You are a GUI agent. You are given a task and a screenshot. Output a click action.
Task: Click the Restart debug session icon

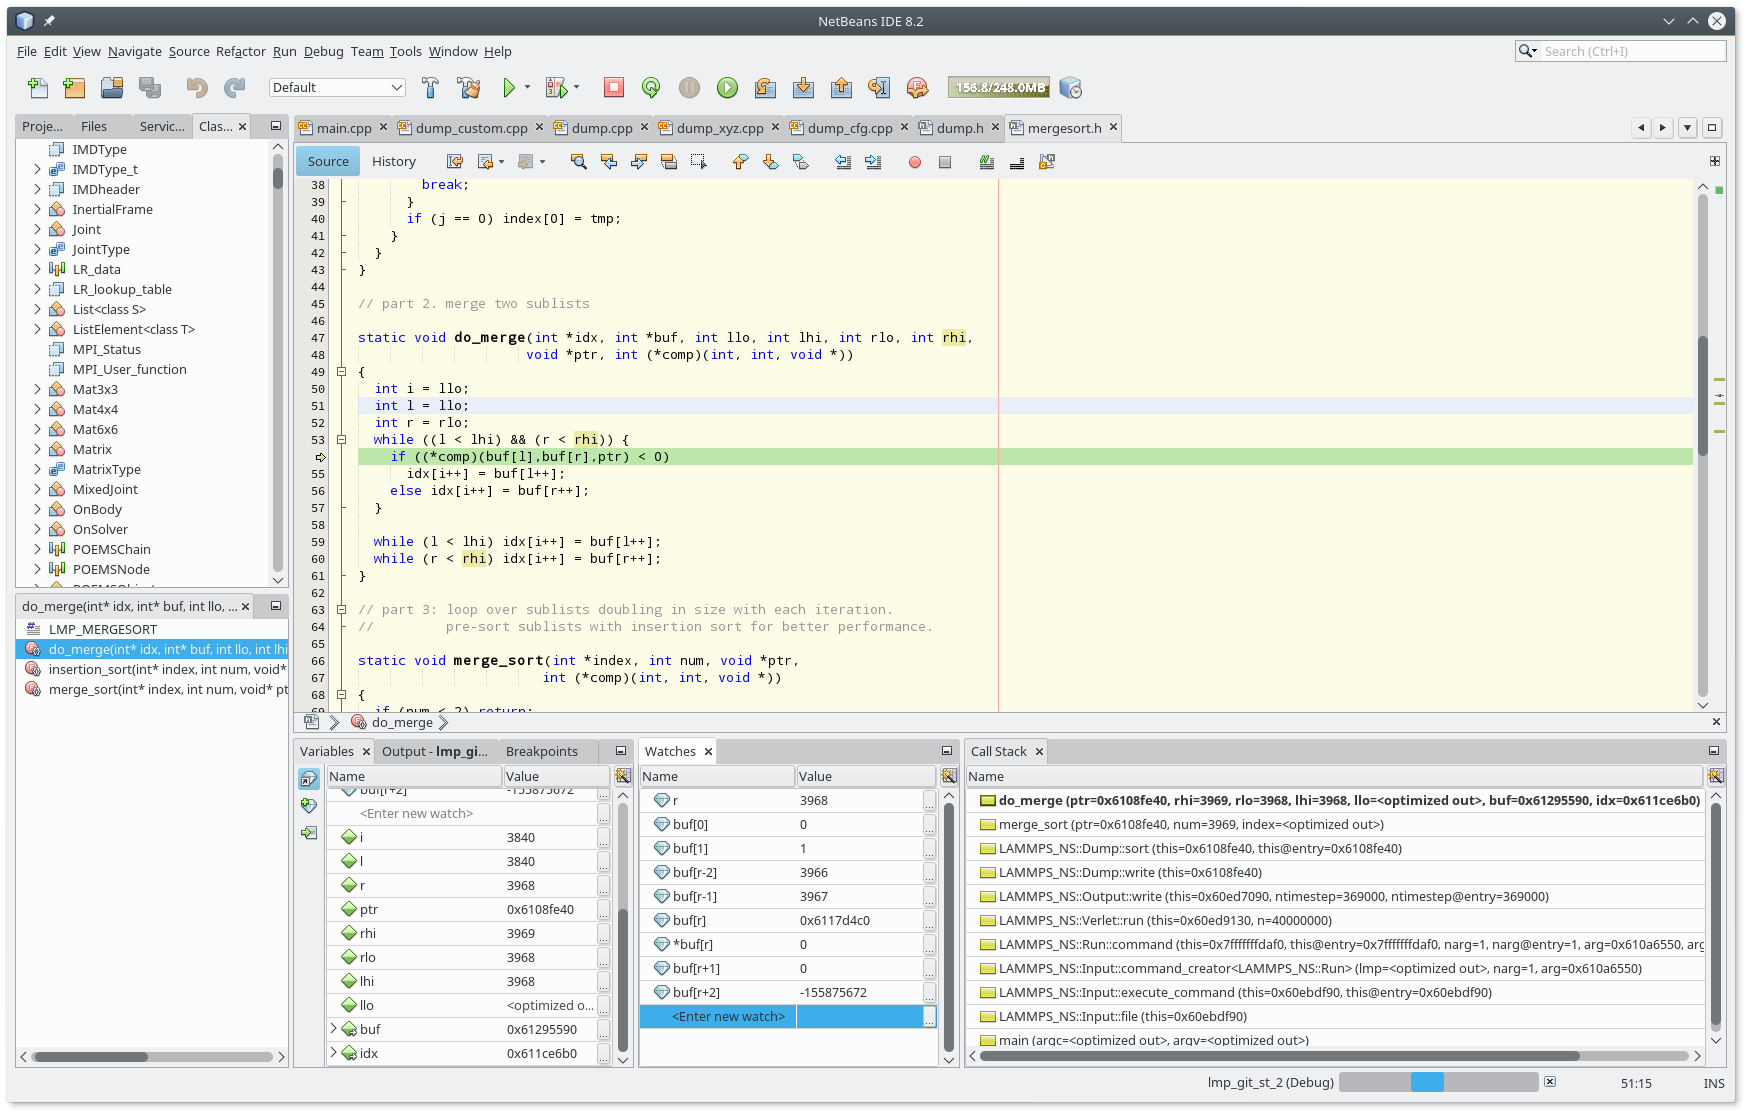click(651, 88)
